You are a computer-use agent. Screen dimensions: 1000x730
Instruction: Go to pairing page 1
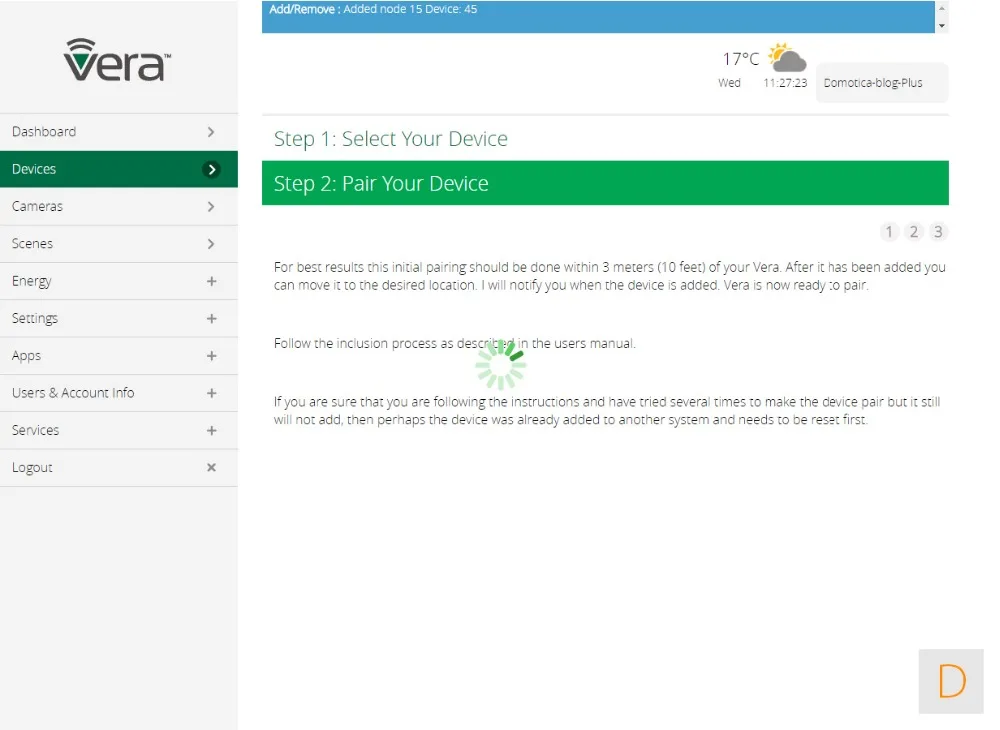click(889, 231)
